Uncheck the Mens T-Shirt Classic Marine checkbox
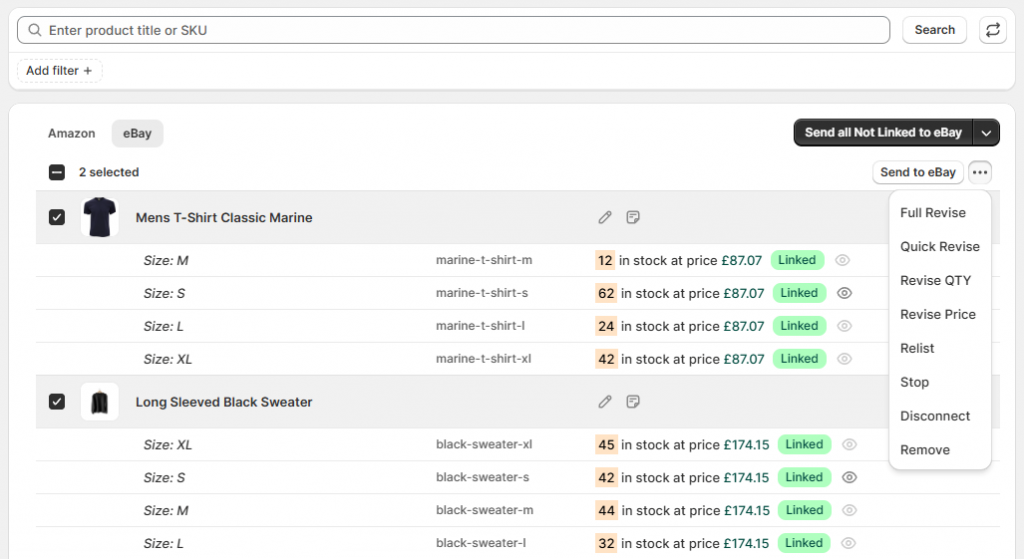 click(x=57, y=217)
